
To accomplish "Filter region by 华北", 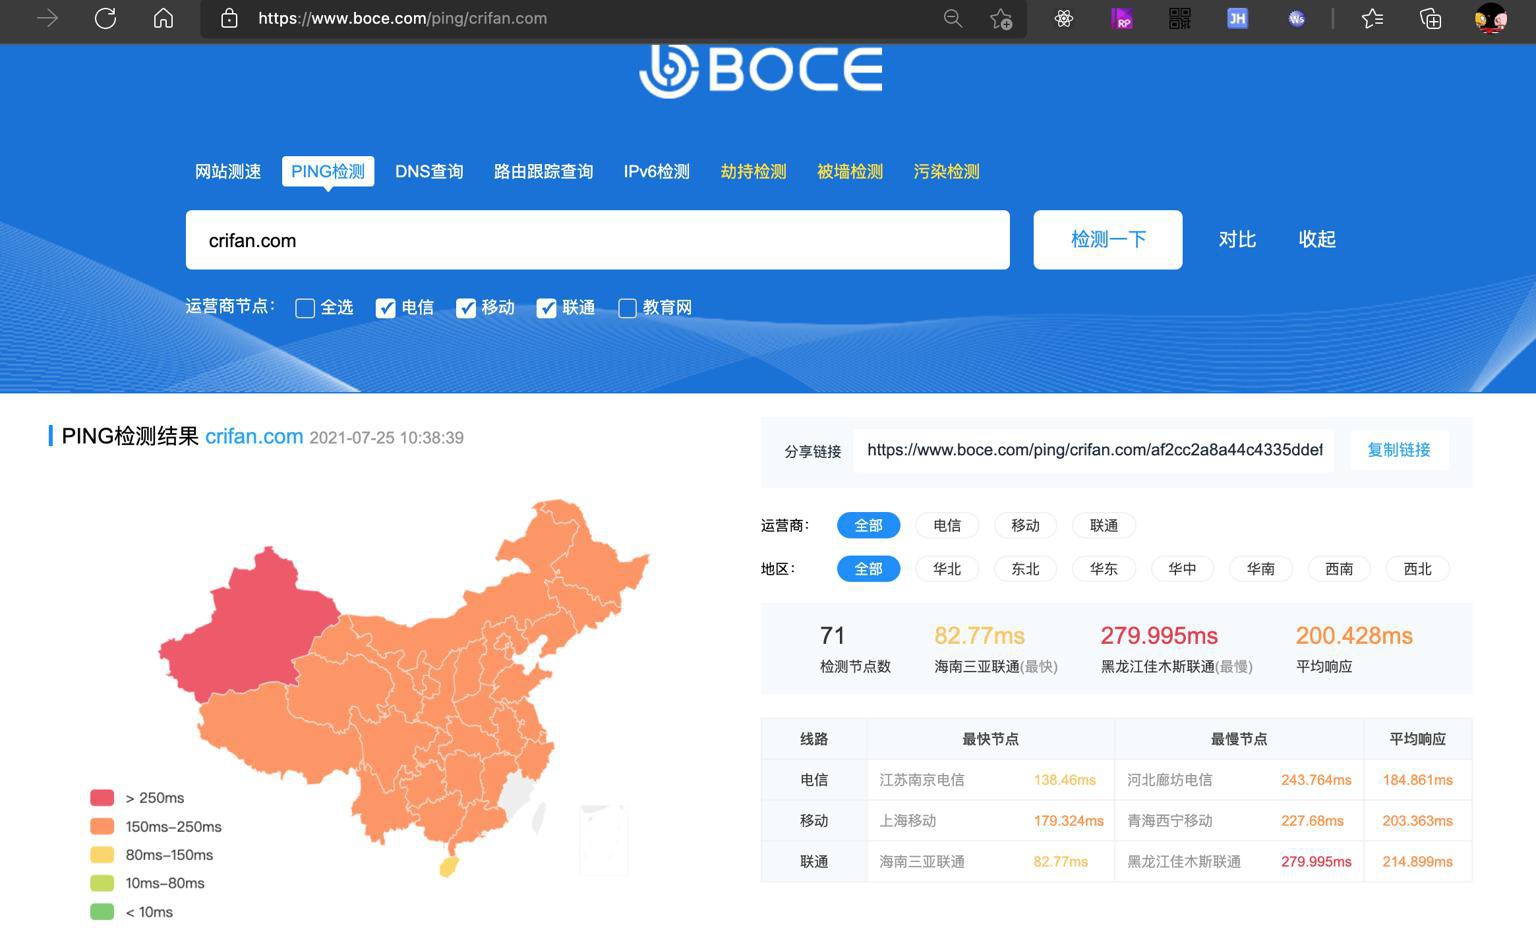I will click(947, 569).
